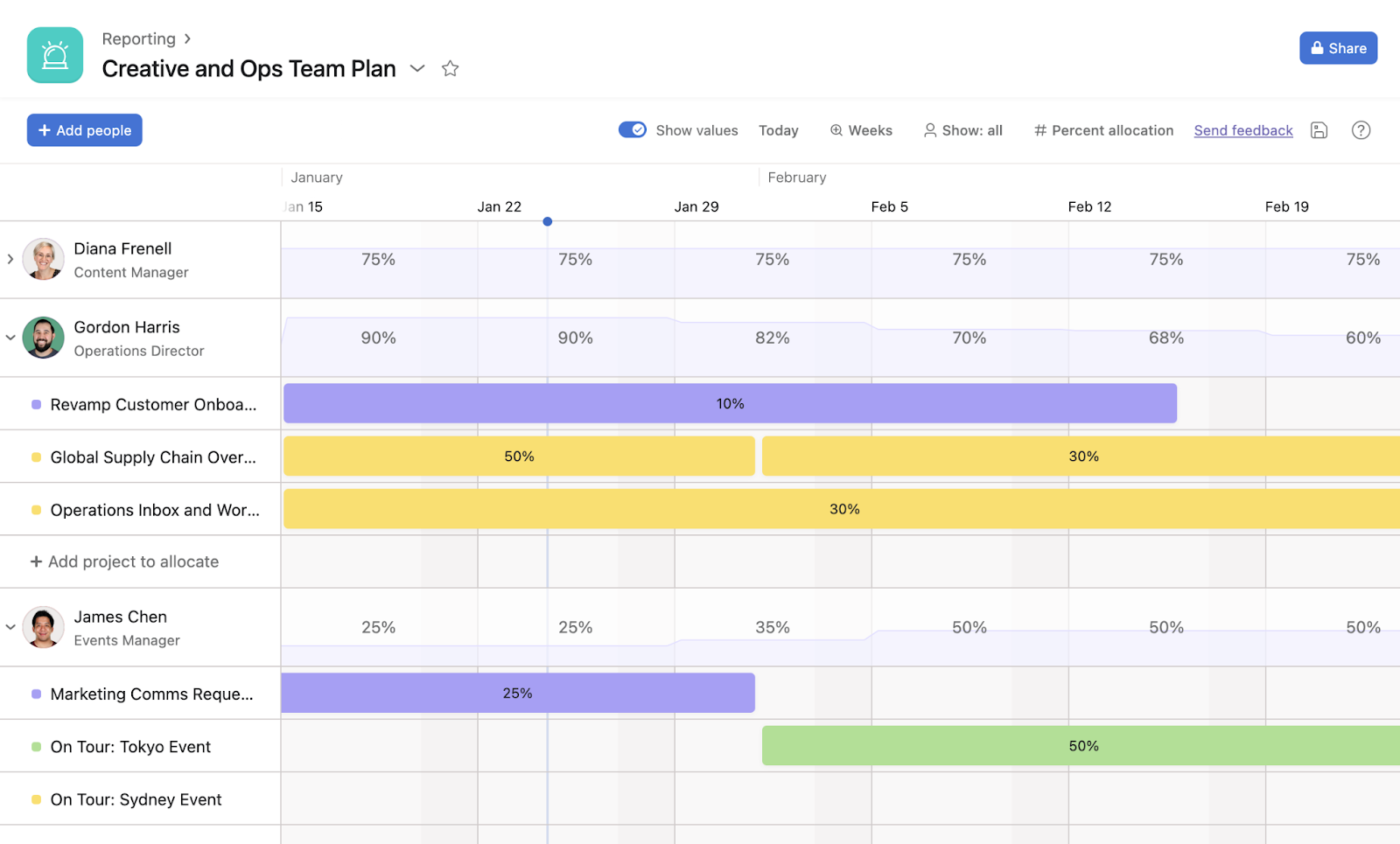Click the star favorite icon
Image resolution: width=1400 pixels, height=844 pixels.
(450, 69)
